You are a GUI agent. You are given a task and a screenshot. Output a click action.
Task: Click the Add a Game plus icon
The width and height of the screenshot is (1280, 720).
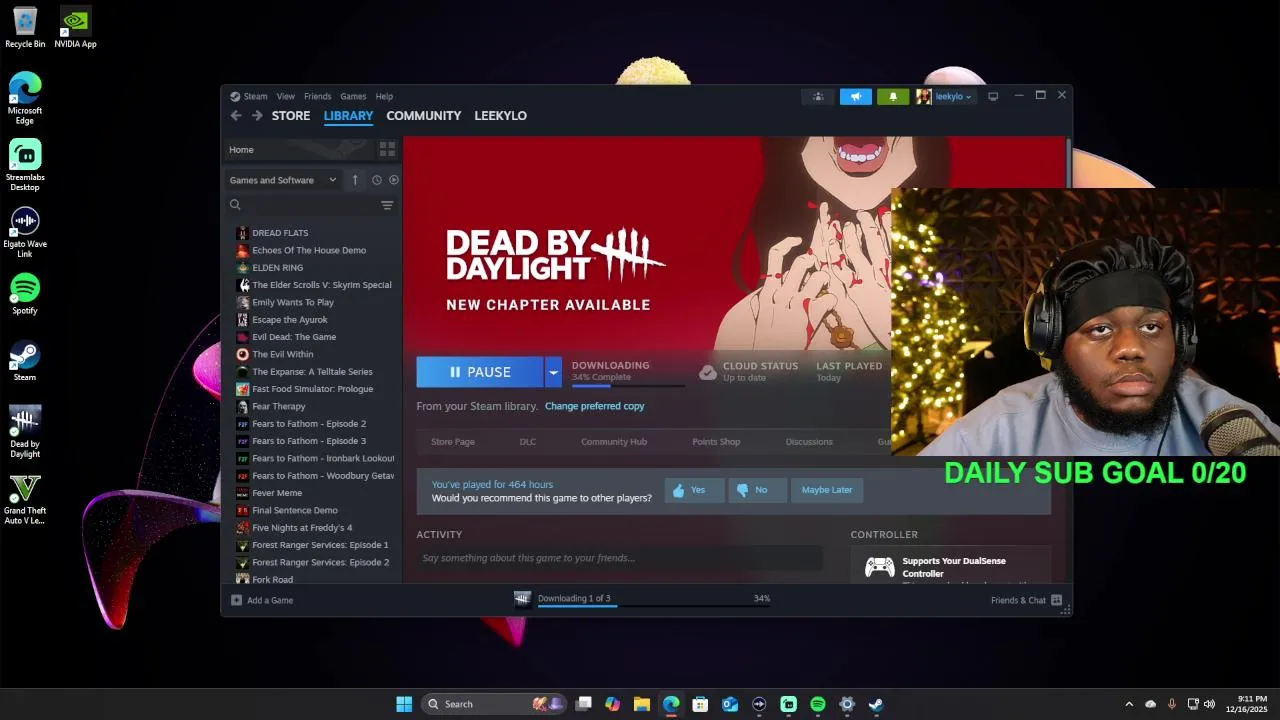coord(236,600)
